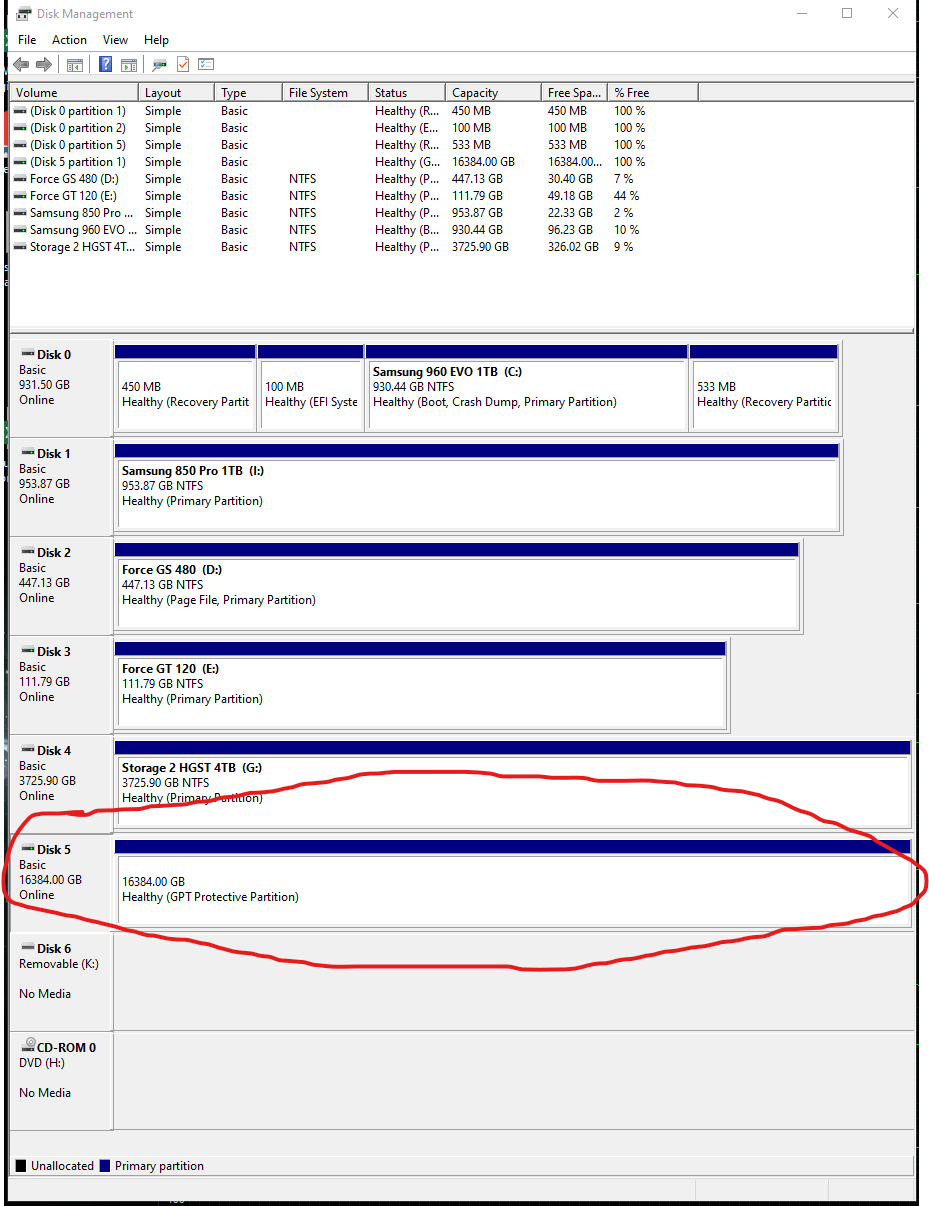Open the View menu
929x1206 pixels.
coord(115,40)
